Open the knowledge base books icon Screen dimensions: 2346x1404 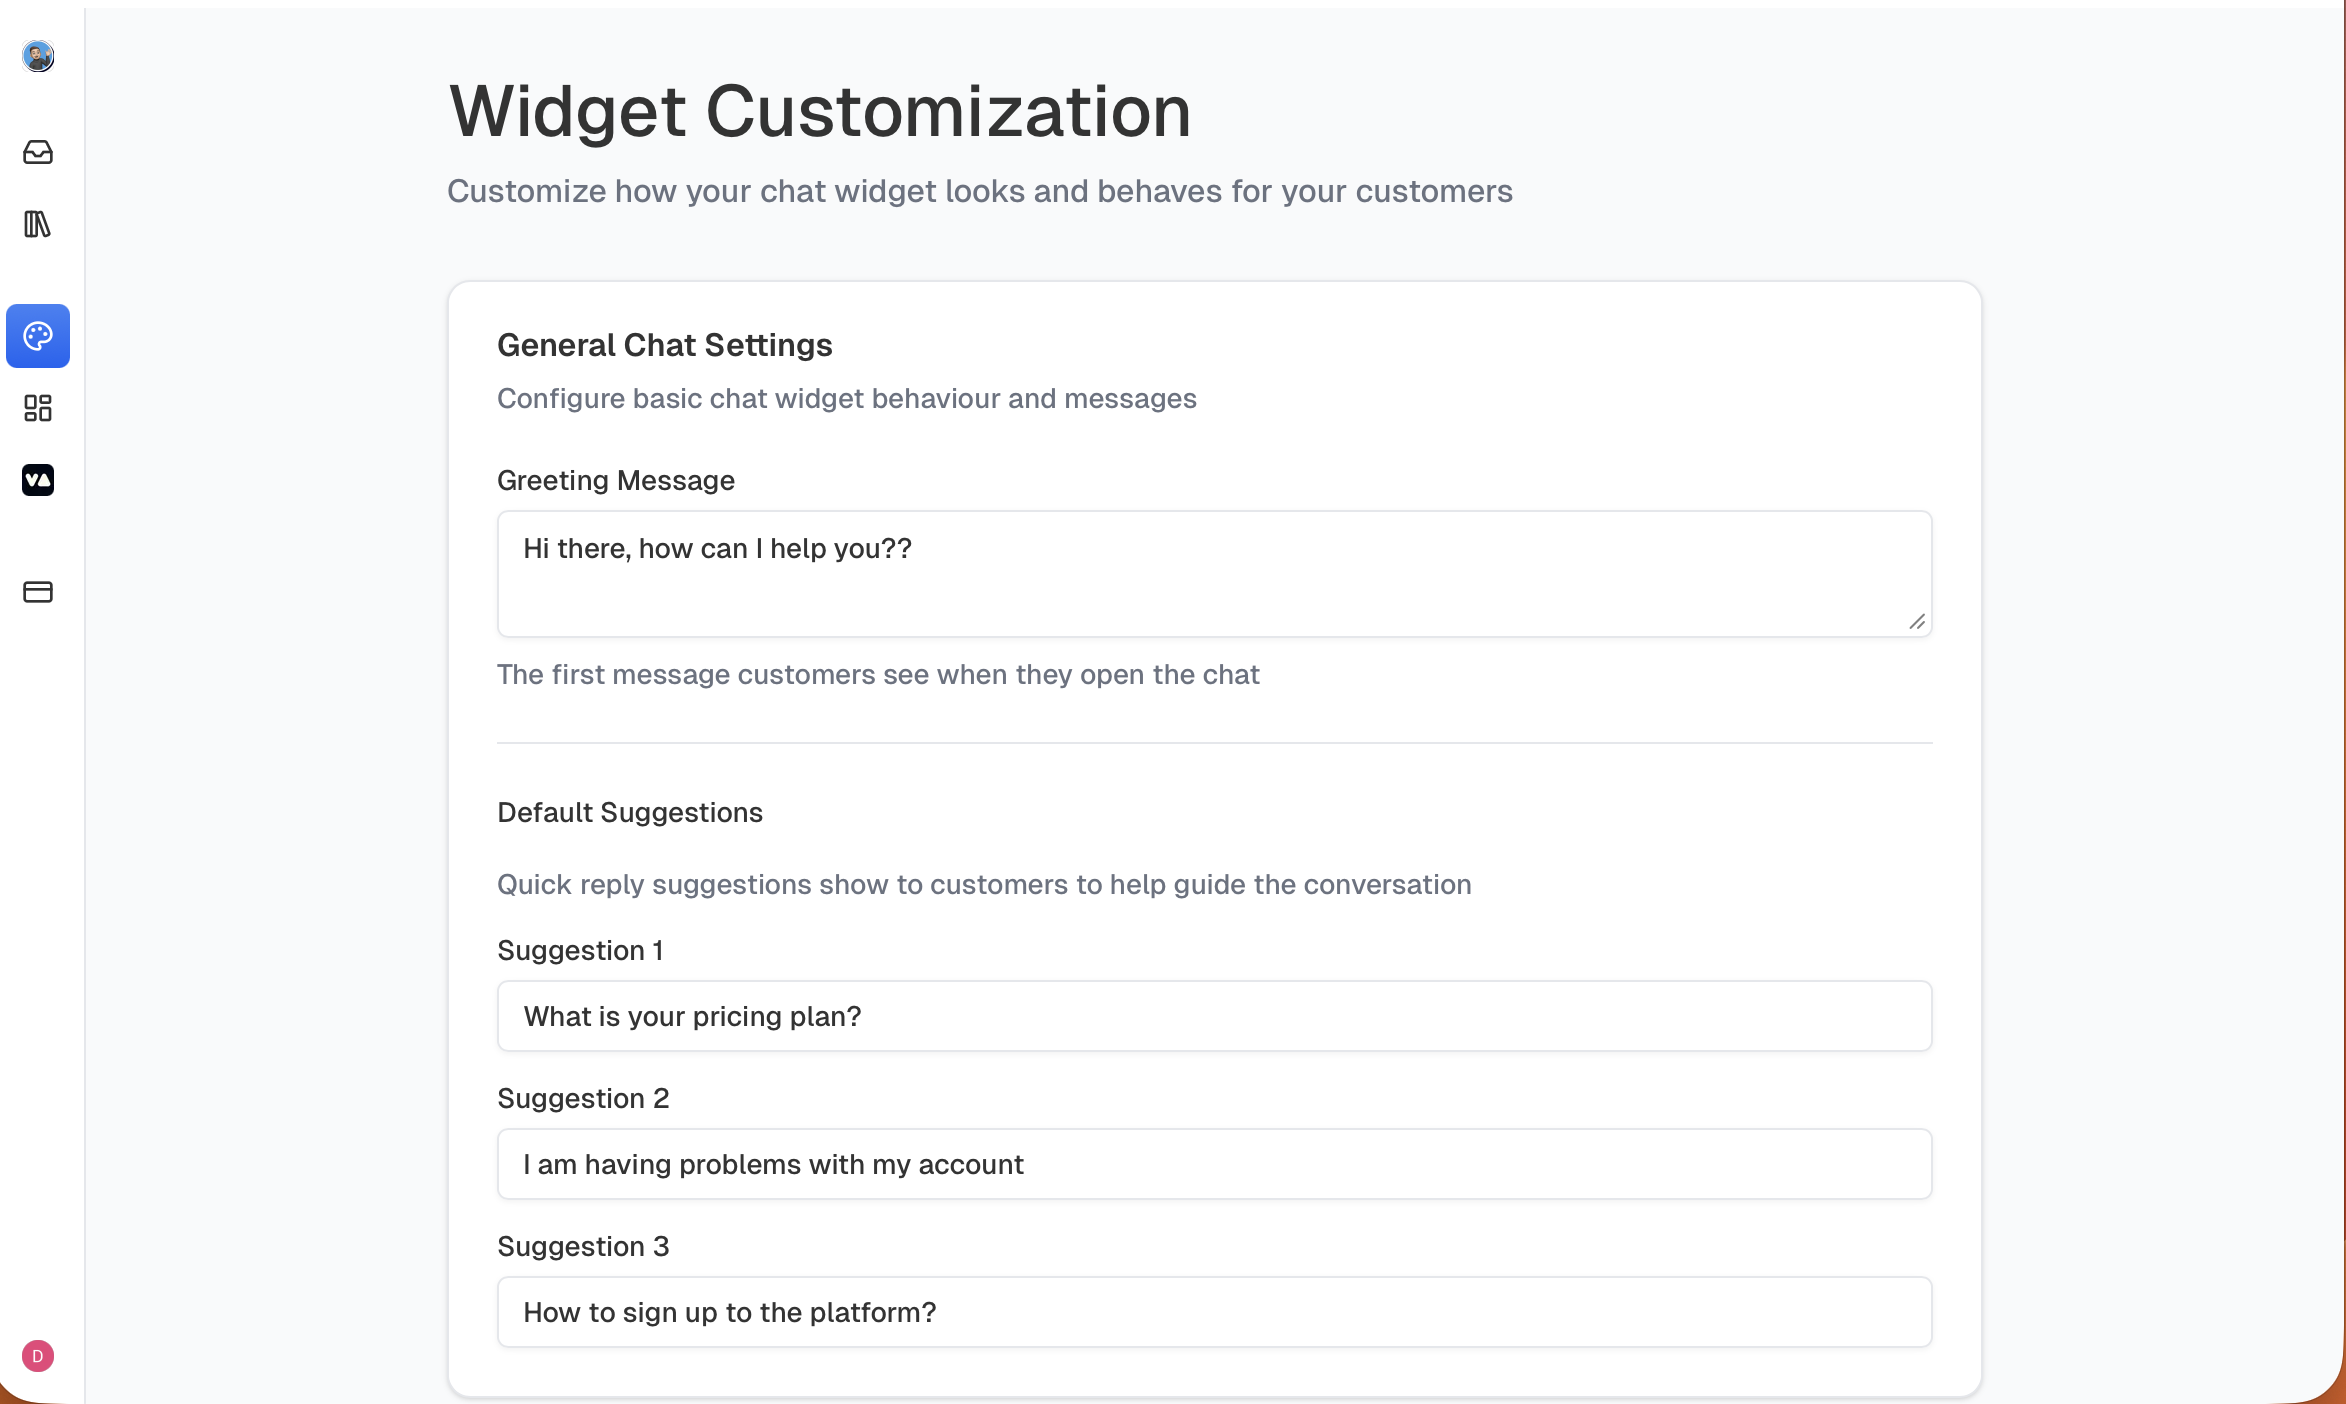tap(38, 224)
